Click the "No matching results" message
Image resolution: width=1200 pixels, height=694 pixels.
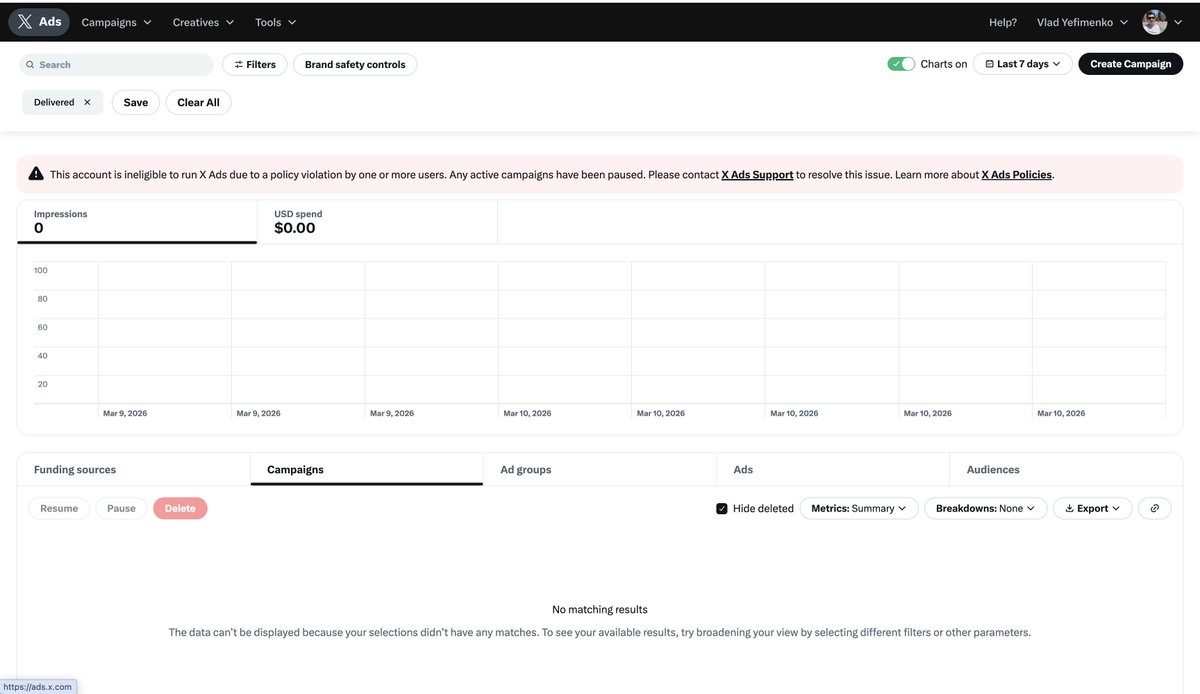tap(600, 609)
